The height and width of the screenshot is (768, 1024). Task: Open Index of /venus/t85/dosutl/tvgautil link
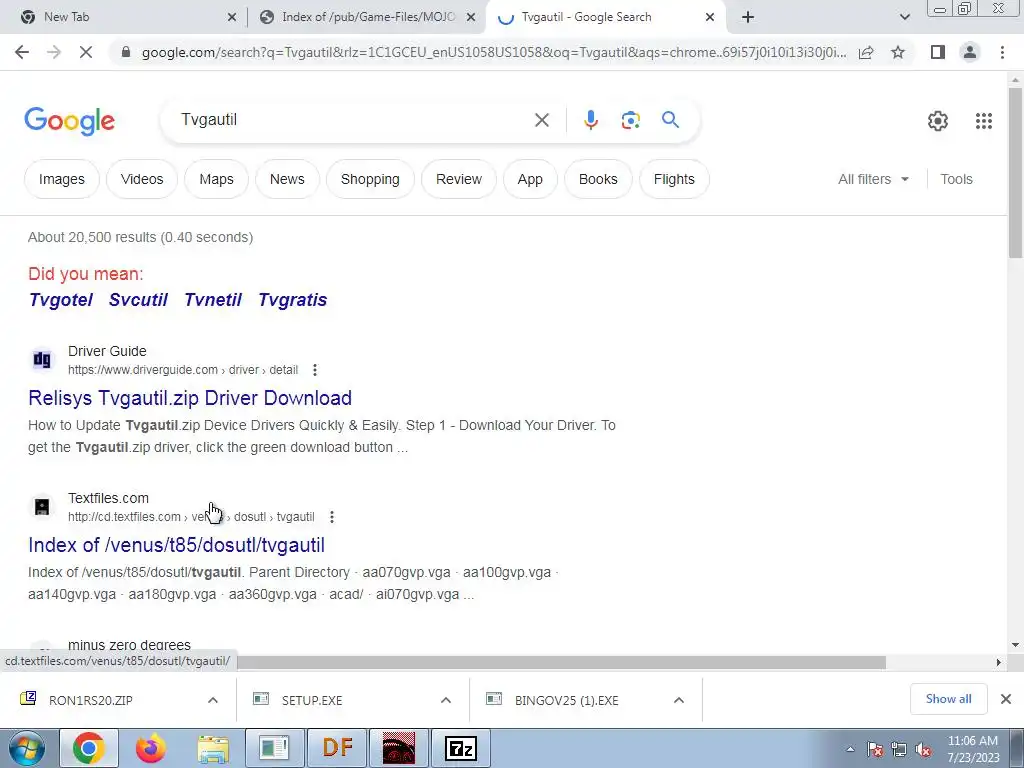(176, 545)
